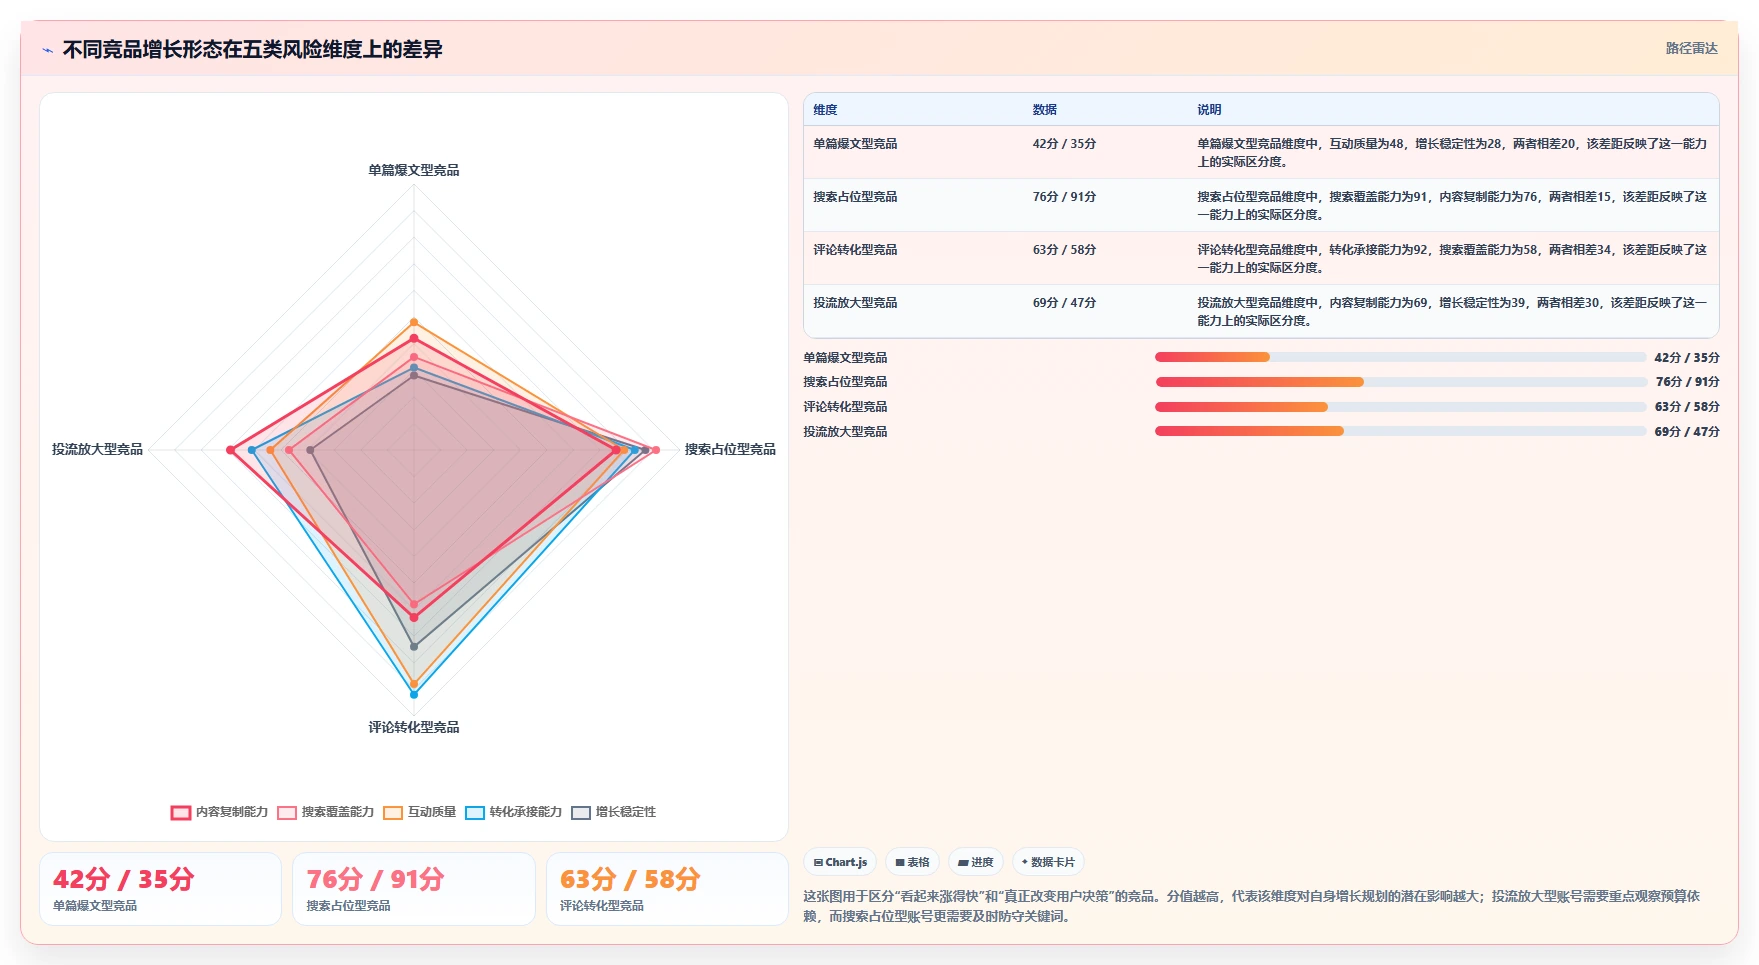Image resolution: width=1759 pixels, height=965 pixels.
Task: Click the 说明 column header
Action: (1209, 110)
